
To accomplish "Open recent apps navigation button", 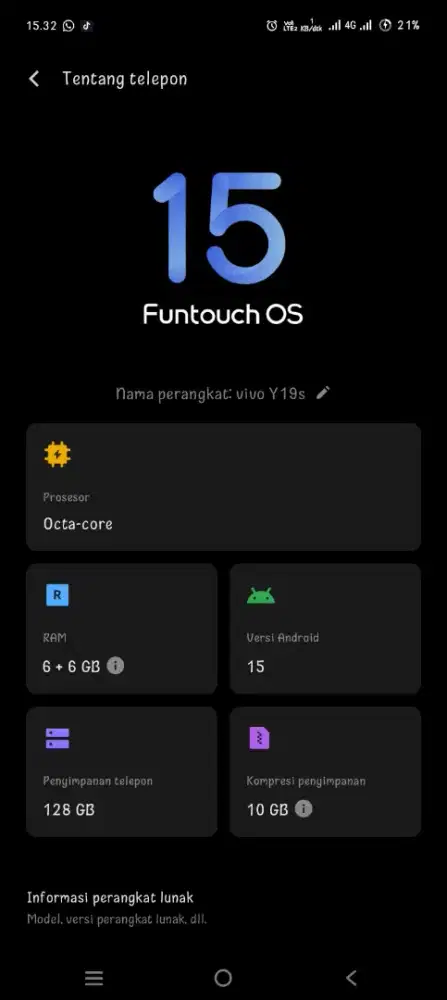I will [x=94, y=978].
